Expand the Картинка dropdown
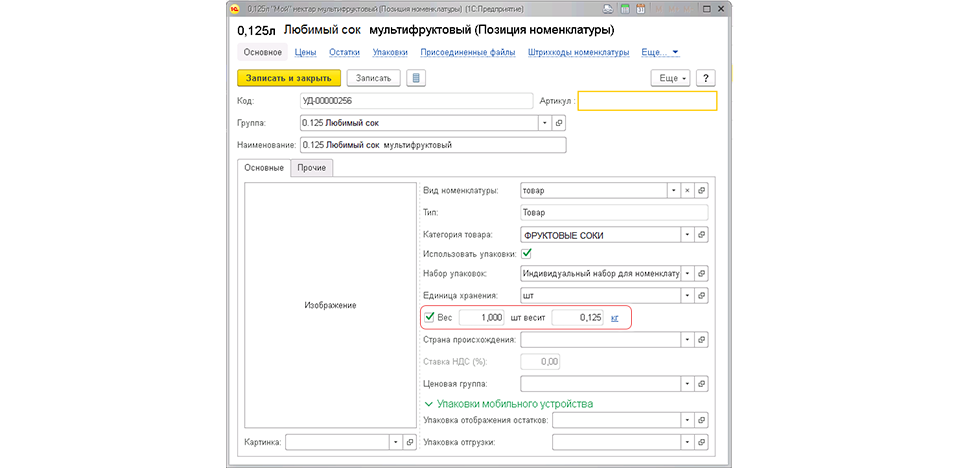960x468 pixels. [x=396, y=442]
